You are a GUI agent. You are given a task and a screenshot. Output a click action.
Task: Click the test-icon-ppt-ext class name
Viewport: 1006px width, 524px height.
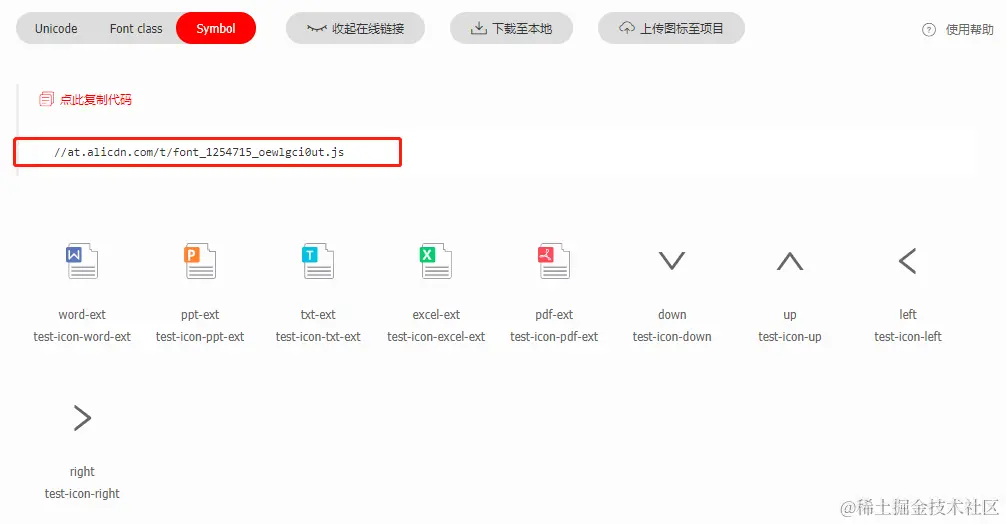pyautogui.click(x=200, y=337)
